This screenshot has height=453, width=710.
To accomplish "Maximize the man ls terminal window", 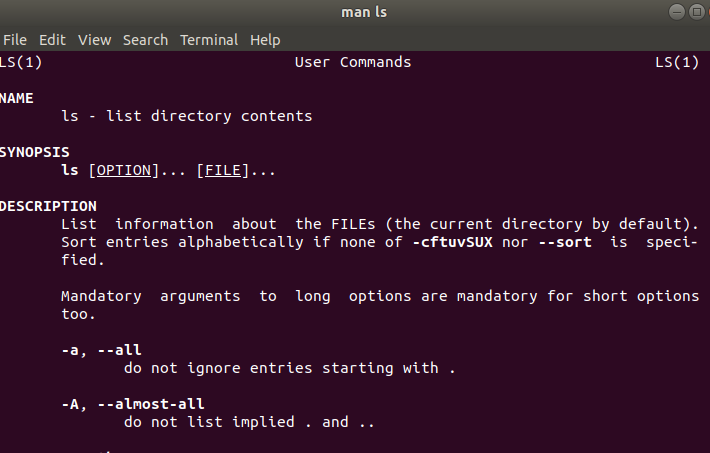I will pyautogui.click(x=697, y=12).
